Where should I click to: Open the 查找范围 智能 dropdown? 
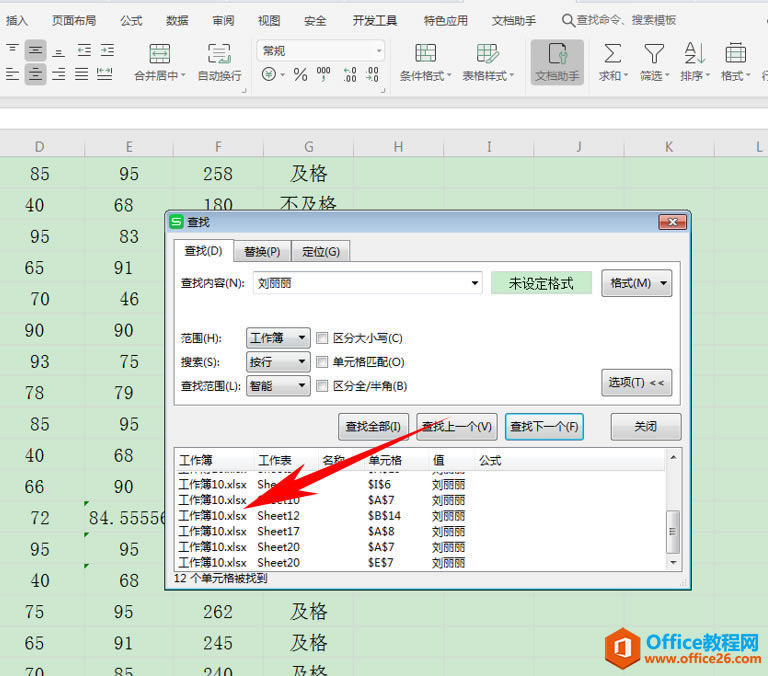click(x=278, y=386)
